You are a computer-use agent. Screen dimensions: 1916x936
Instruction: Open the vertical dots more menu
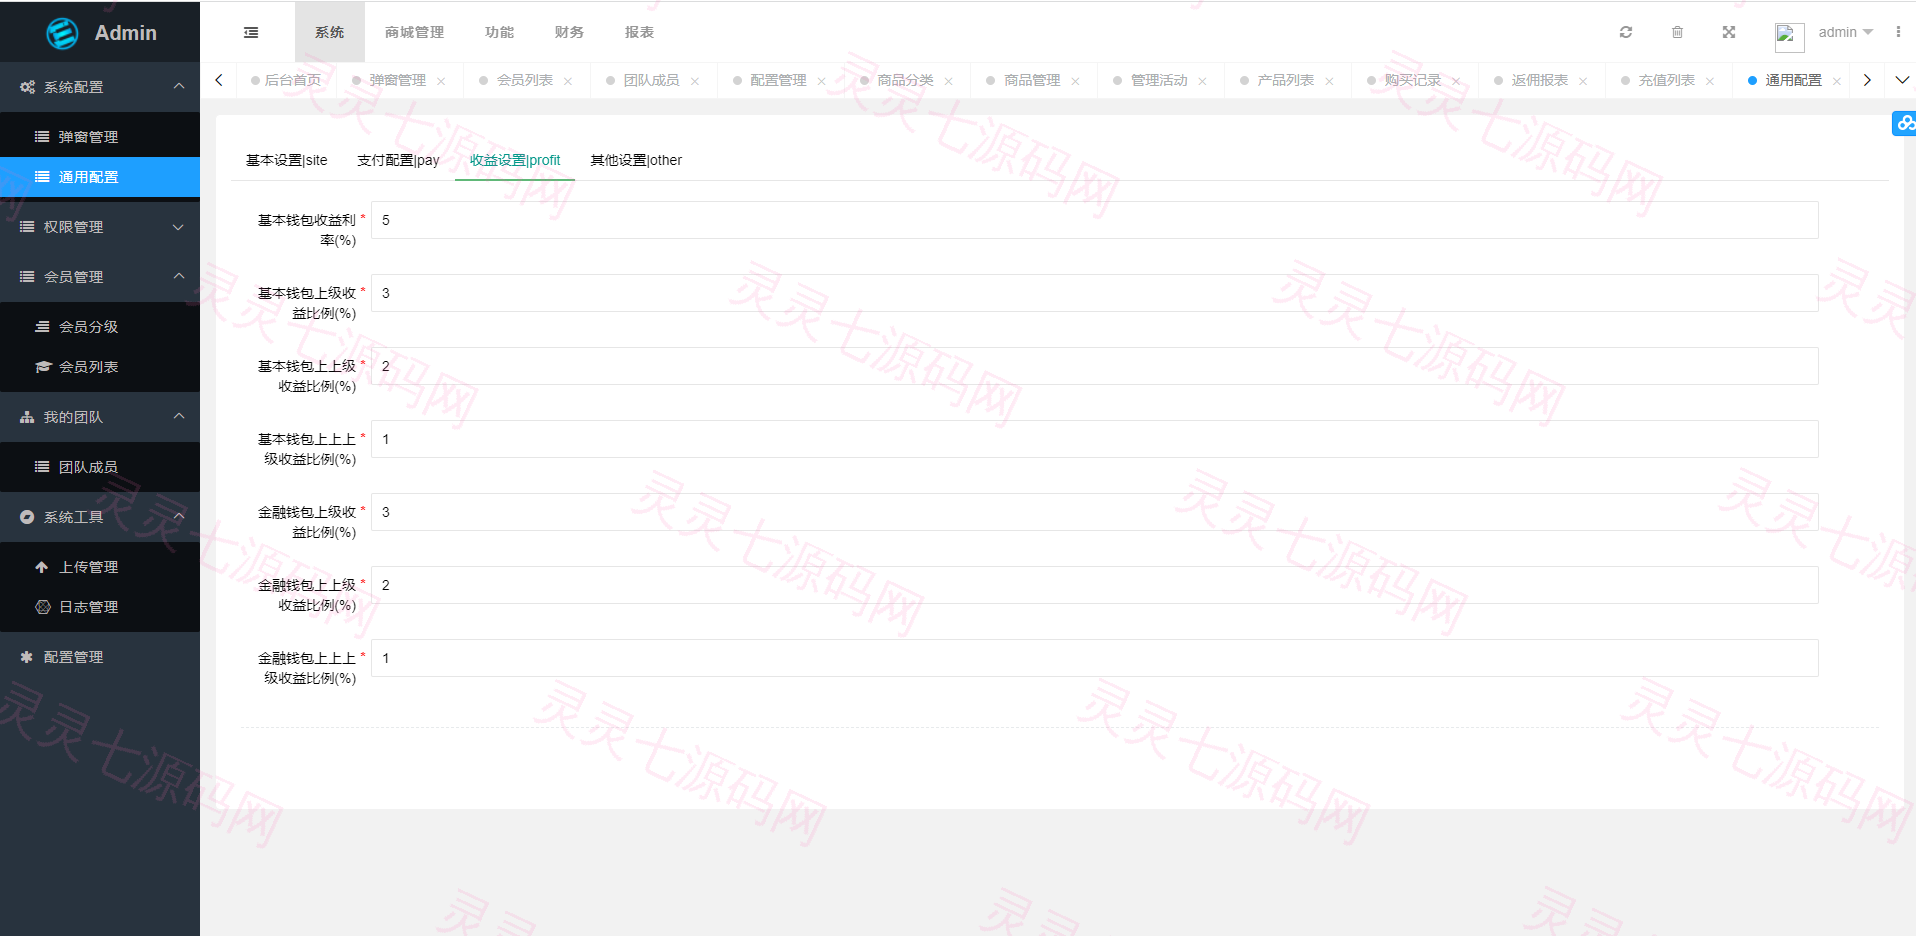point(1898,32)
